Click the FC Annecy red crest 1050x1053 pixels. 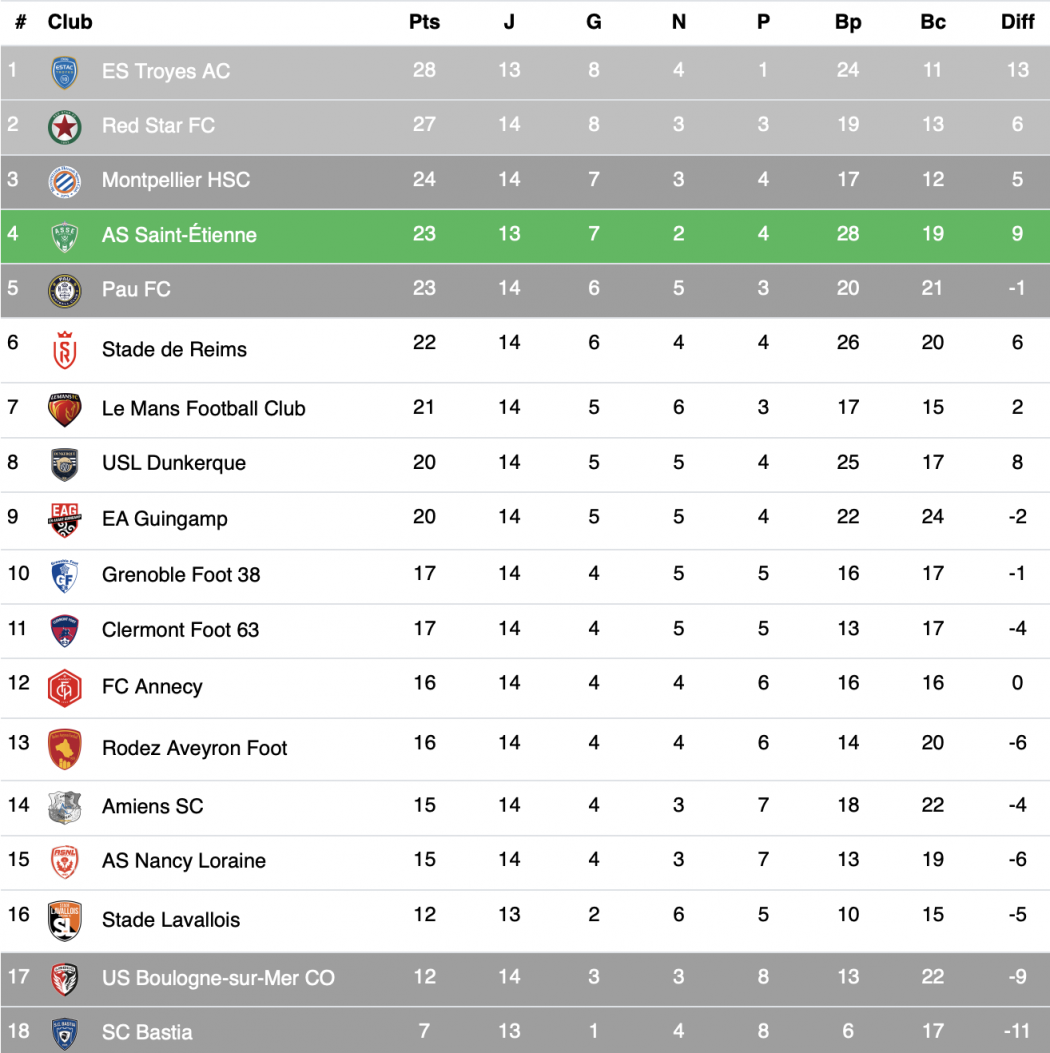point(65,687)
